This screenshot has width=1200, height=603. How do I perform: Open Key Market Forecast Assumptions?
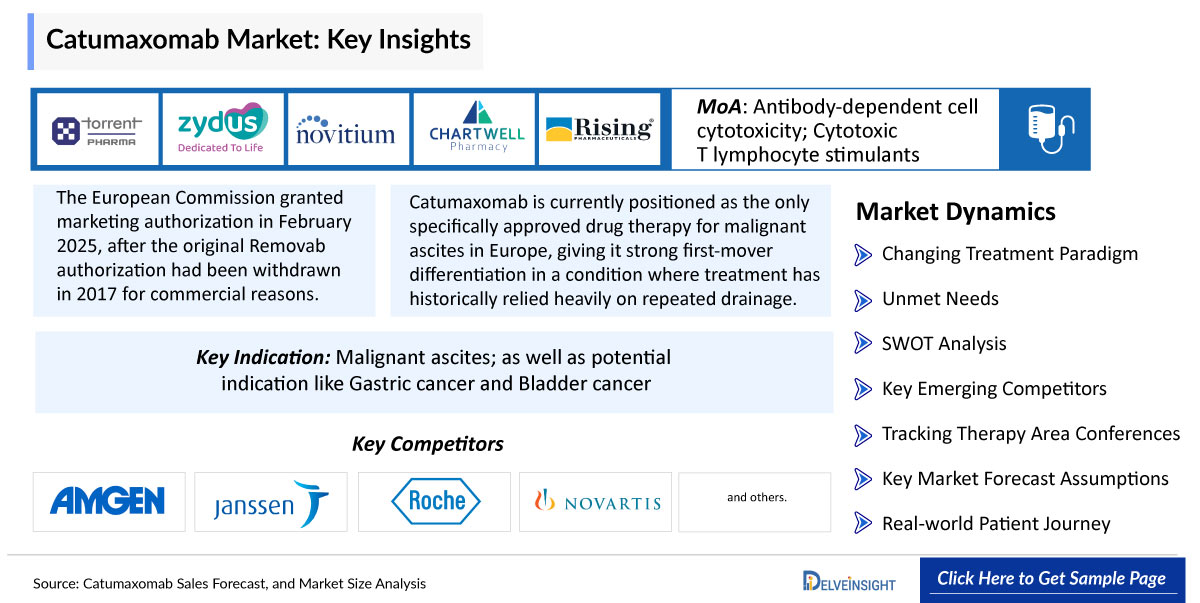pos(1025,479)
